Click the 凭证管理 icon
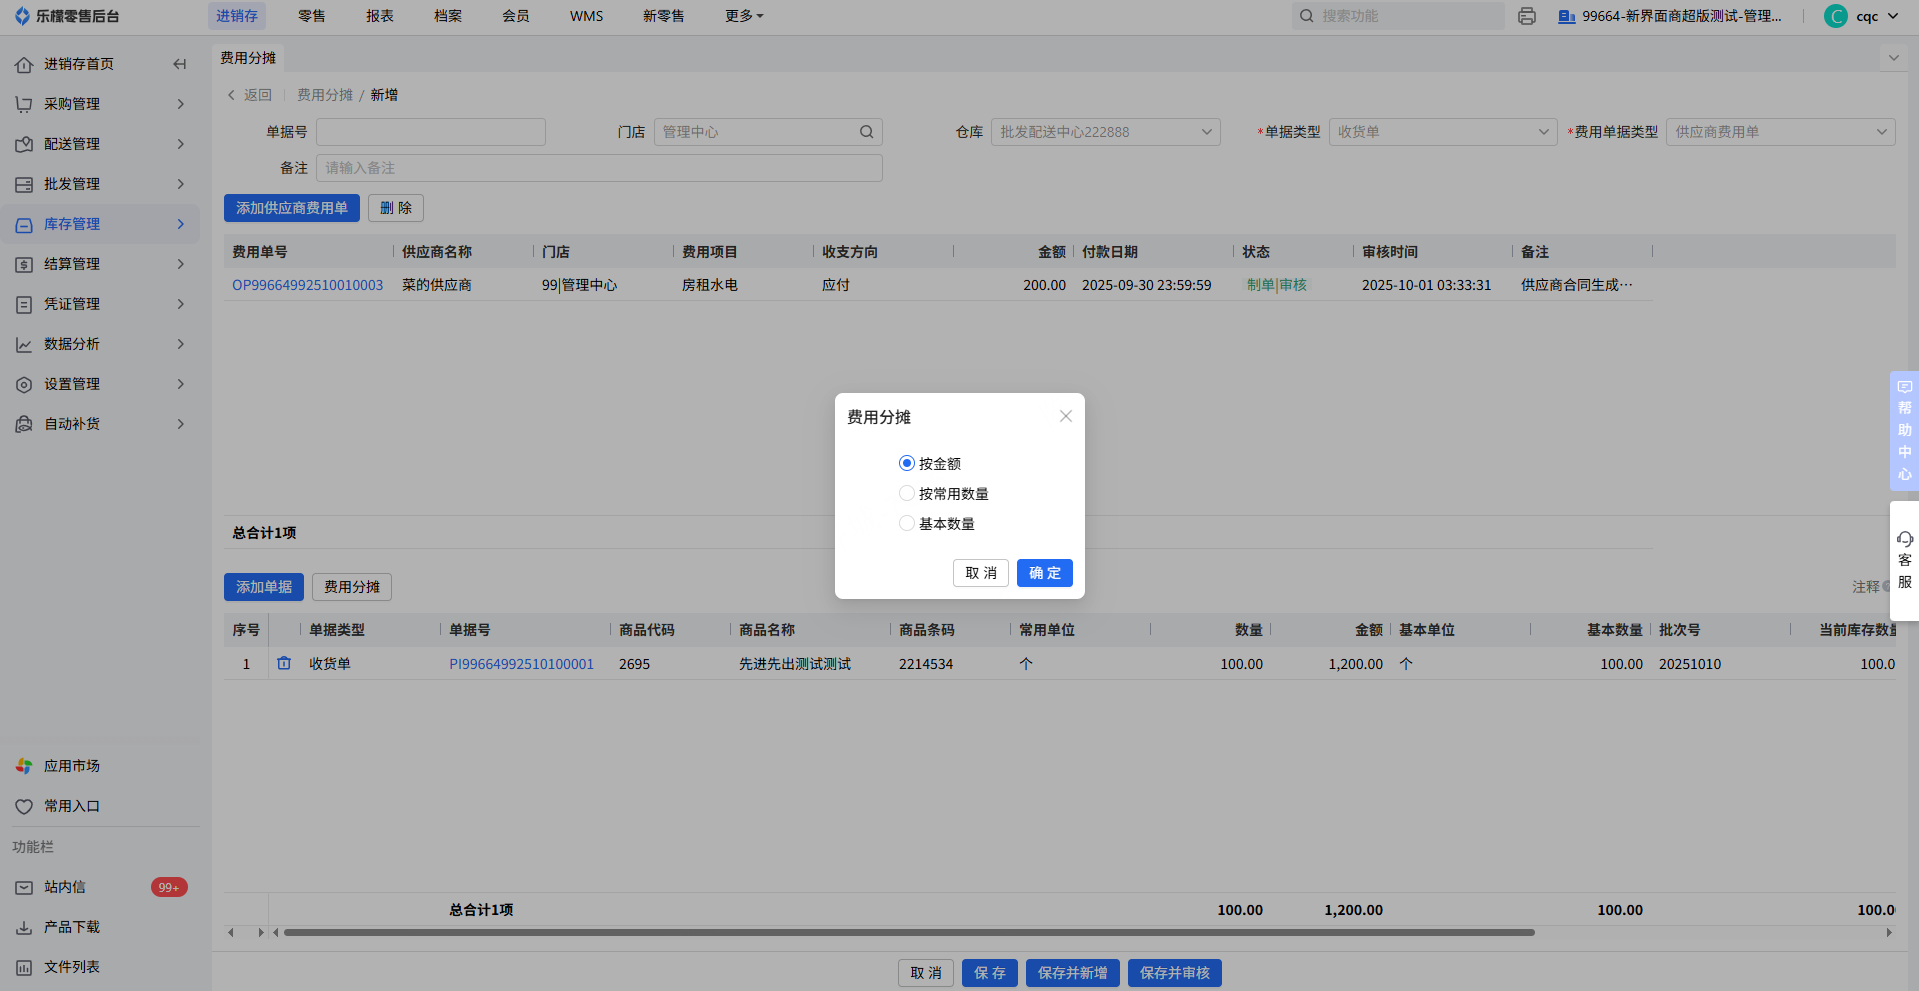1919x991 pixels. click(24, 304)
